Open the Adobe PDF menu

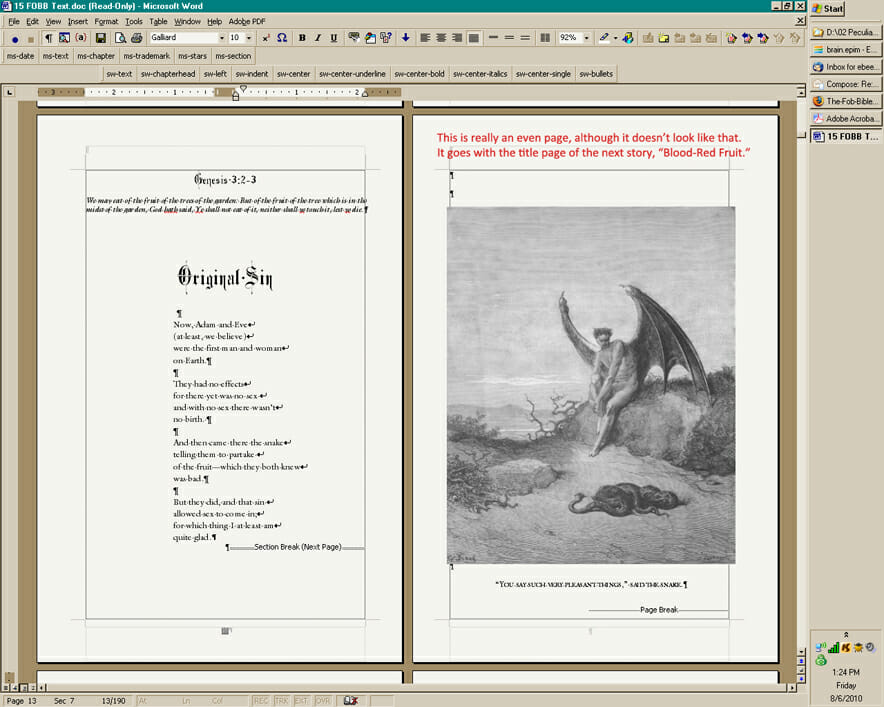247,21
